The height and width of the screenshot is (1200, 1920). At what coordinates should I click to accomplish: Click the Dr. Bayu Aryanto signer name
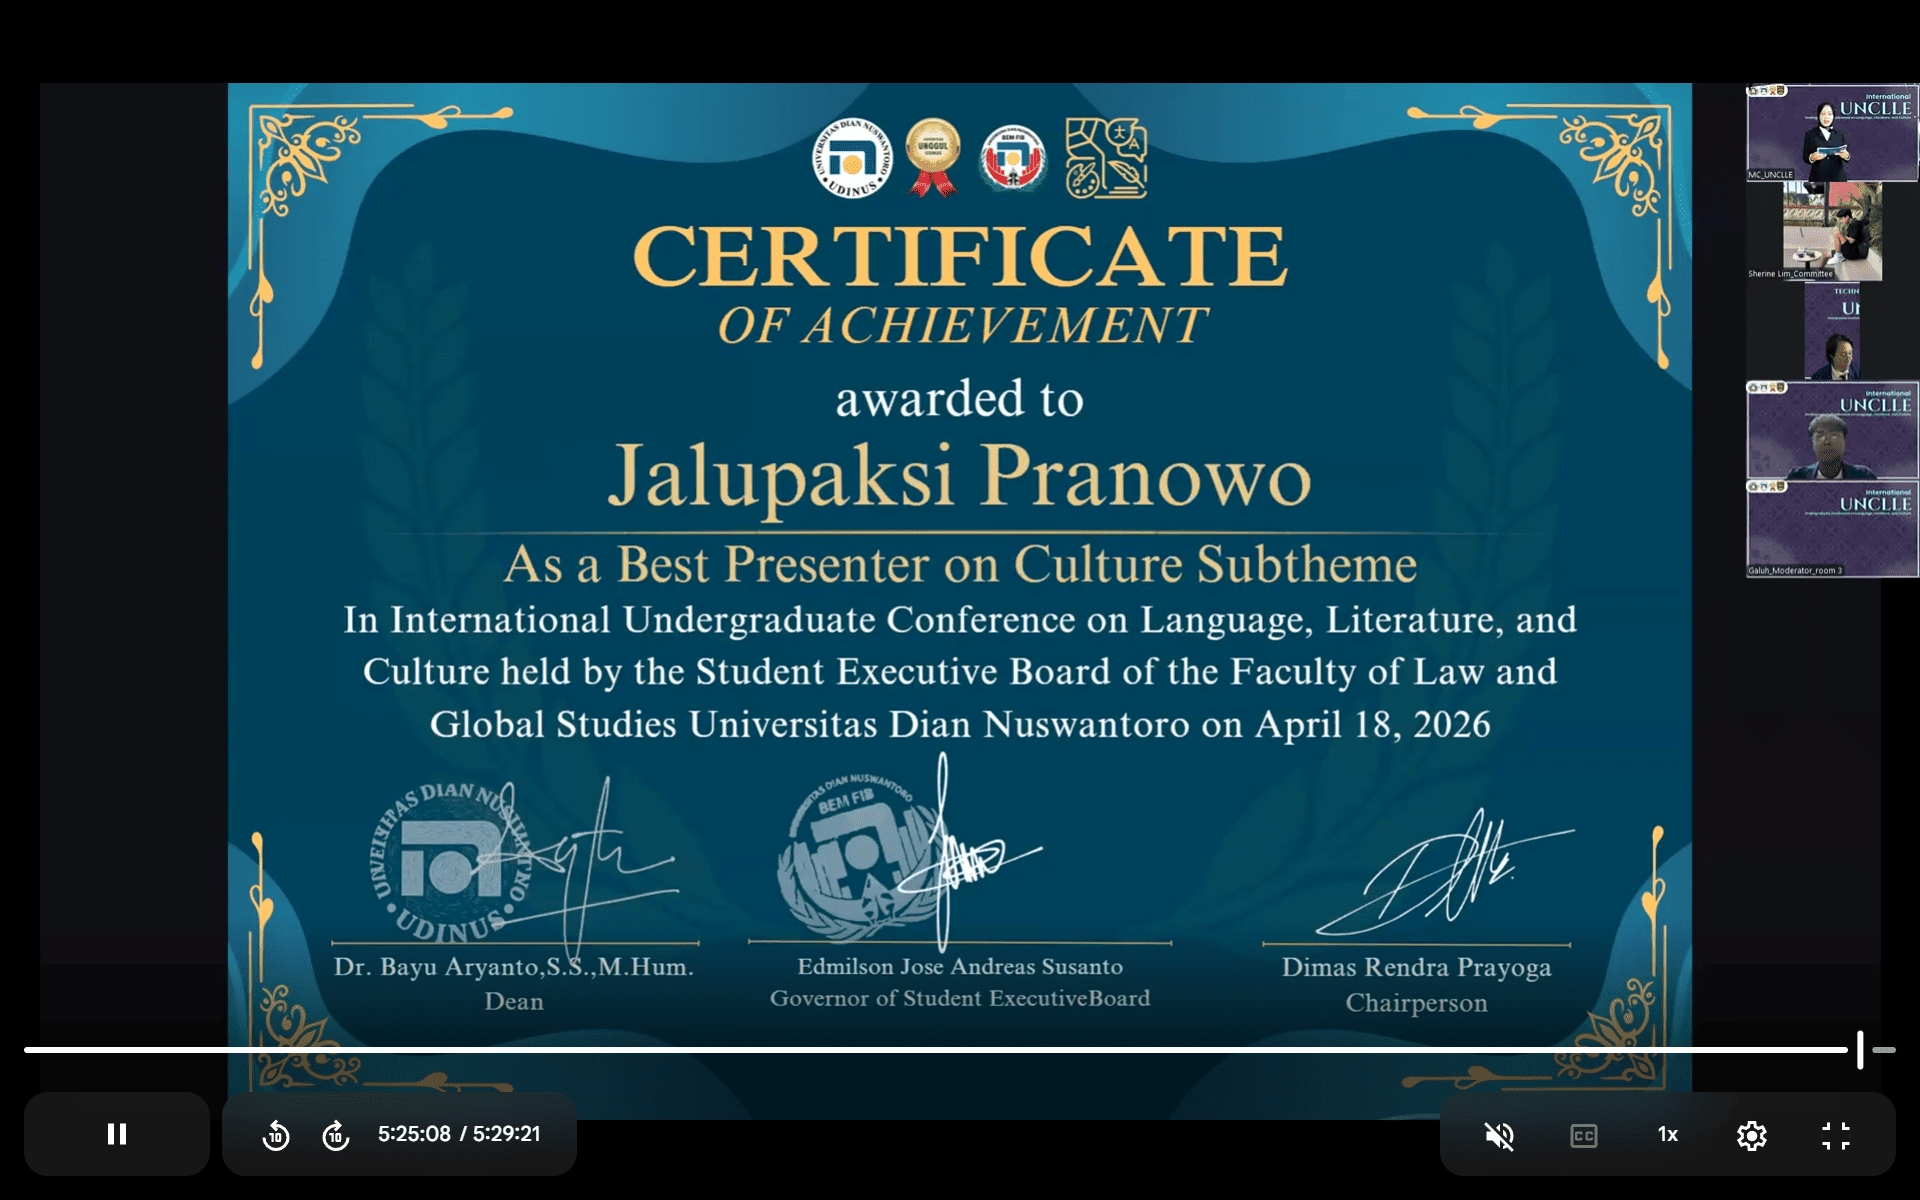tap(514, 967)
